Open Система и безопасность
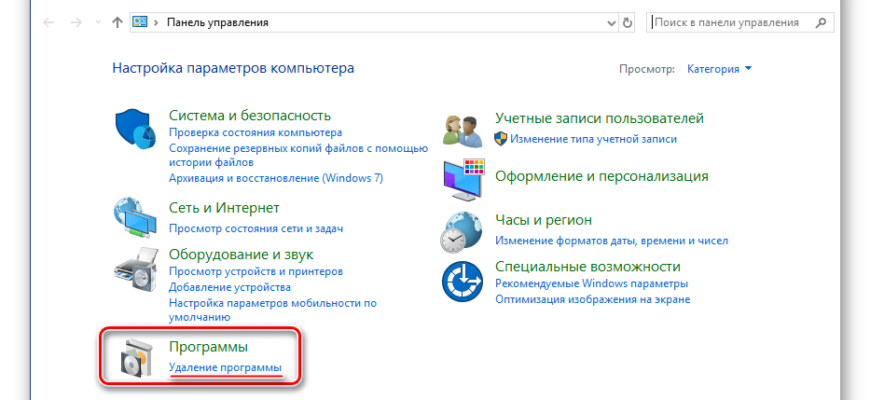Screen dimensions: 870x400 [x=250, y=115]
